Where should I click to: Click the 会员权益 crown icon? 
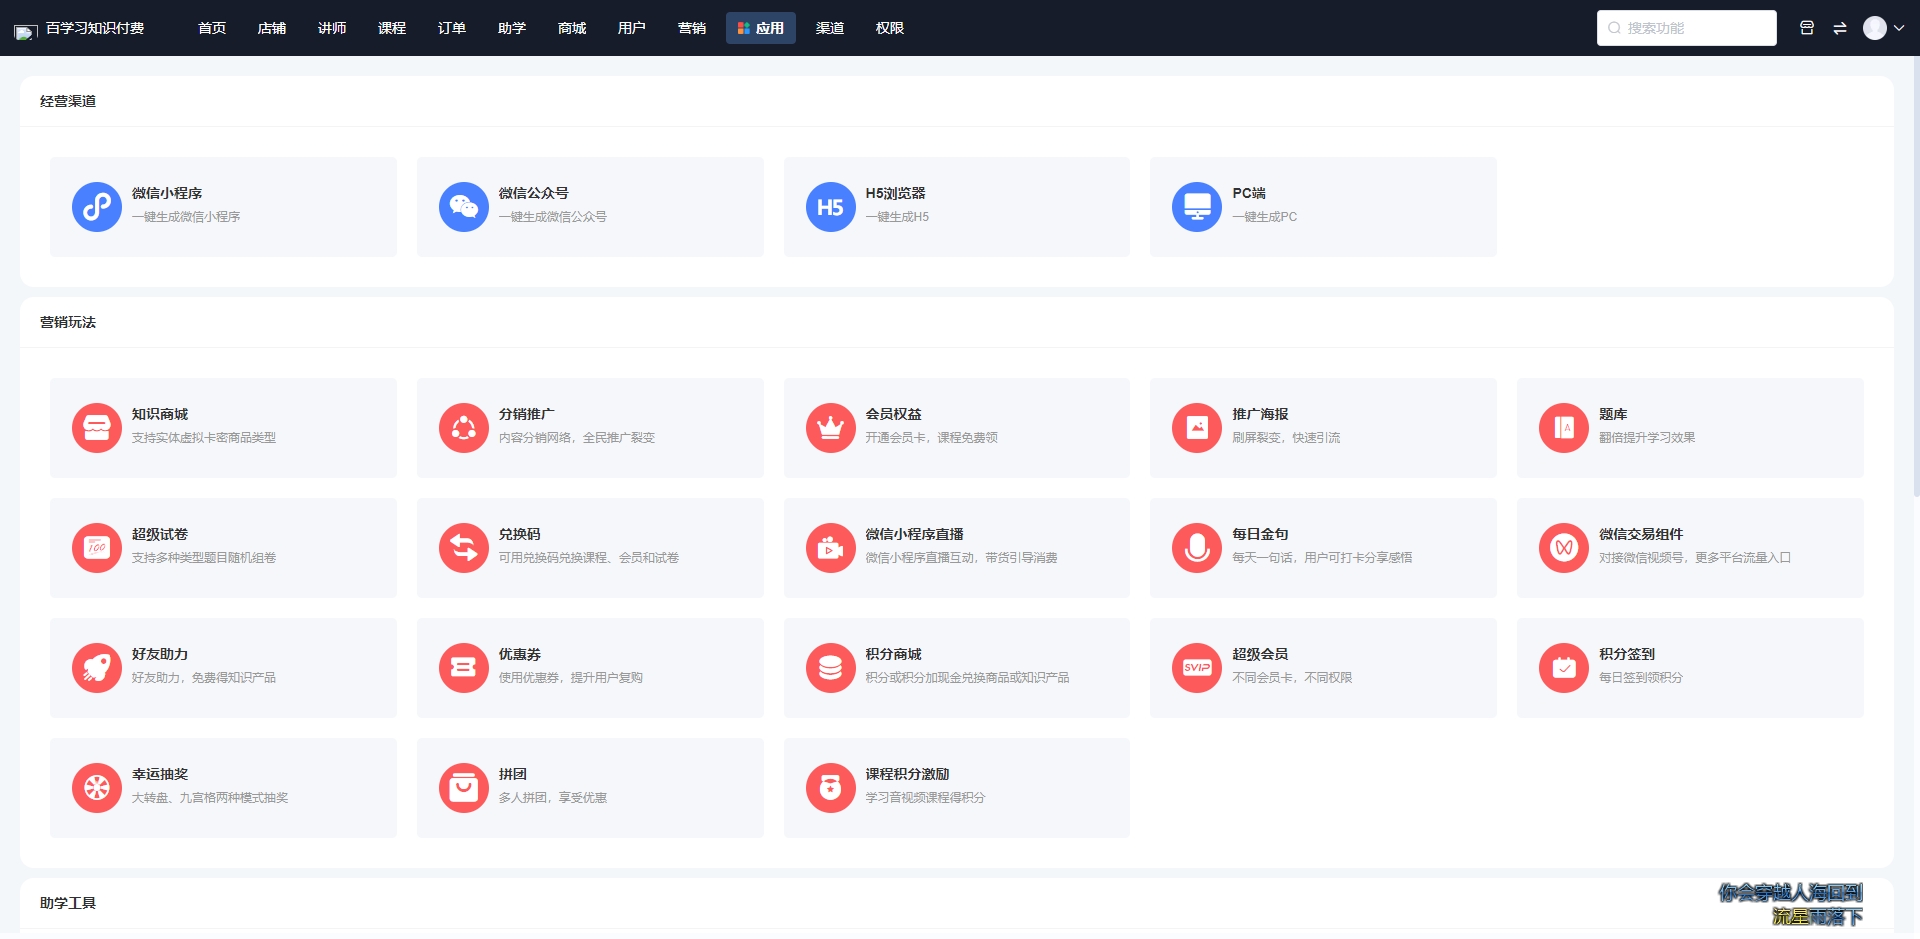[x=830, y=428]
